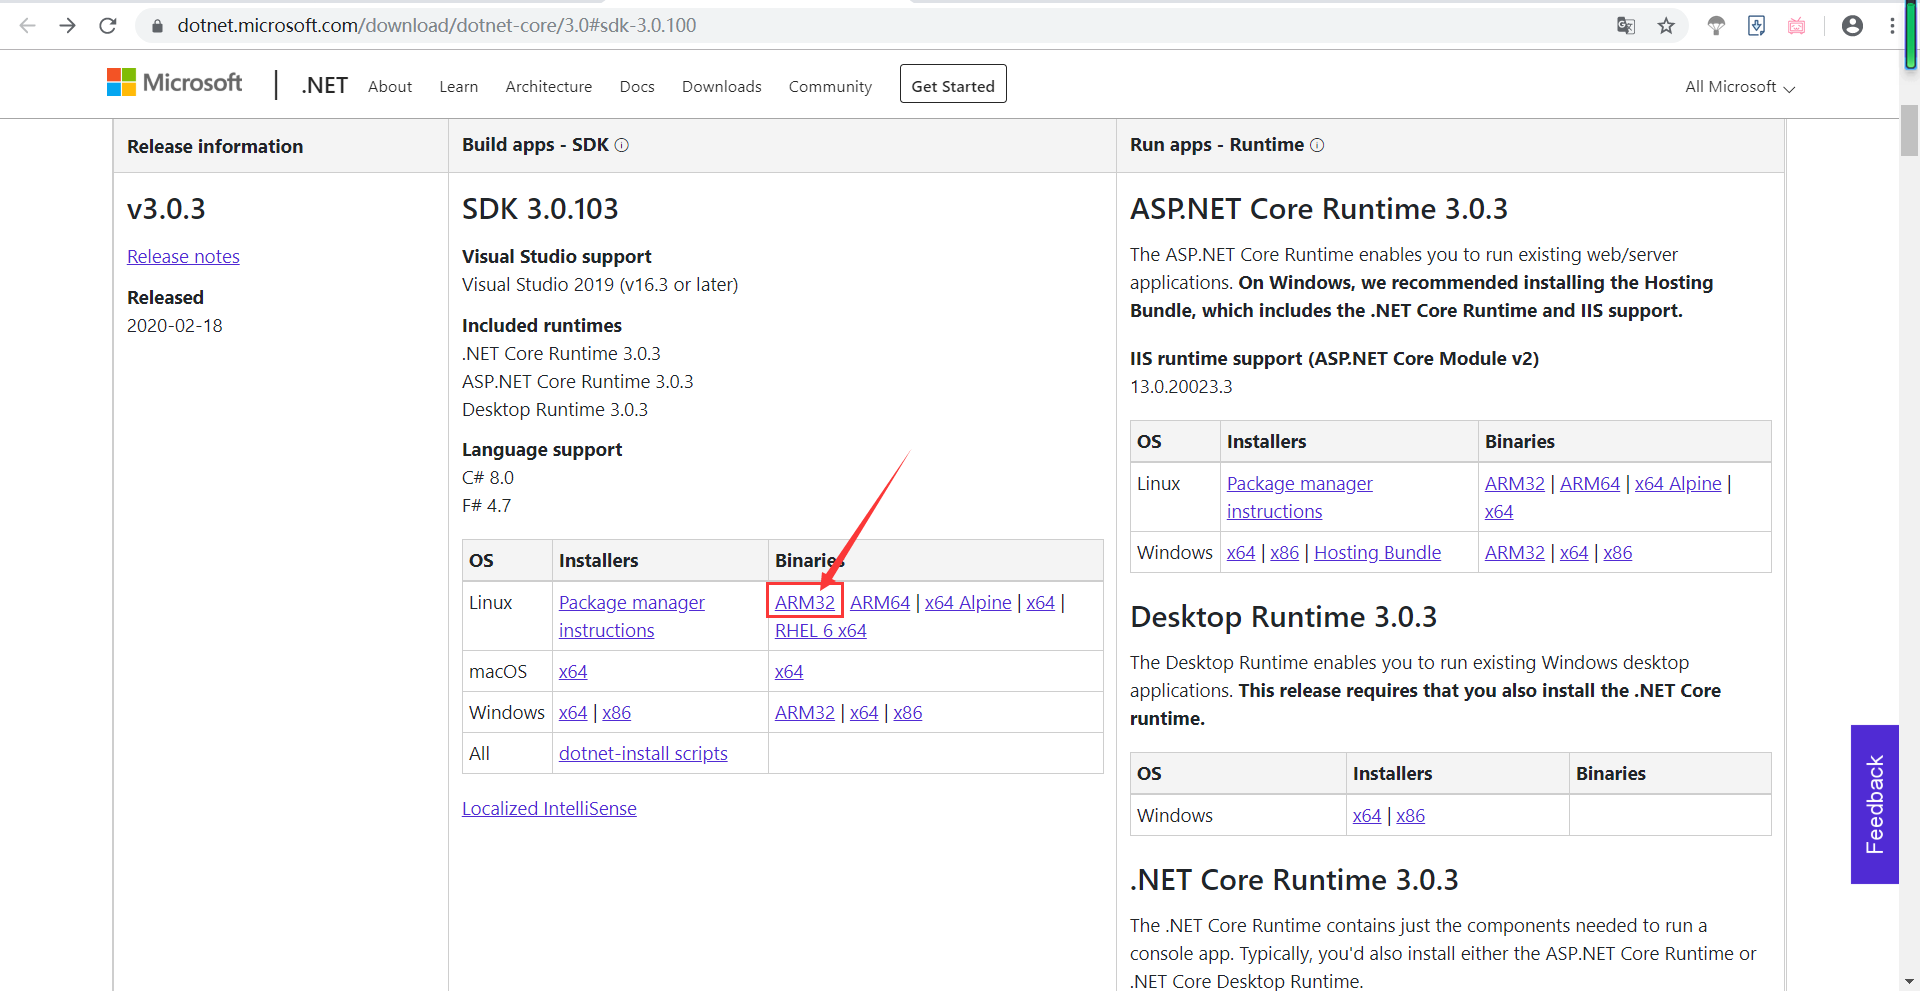Download SDK macOS x64 installer
The width and height of the screenshot is (1920, 991).
[x=573, y=672]
